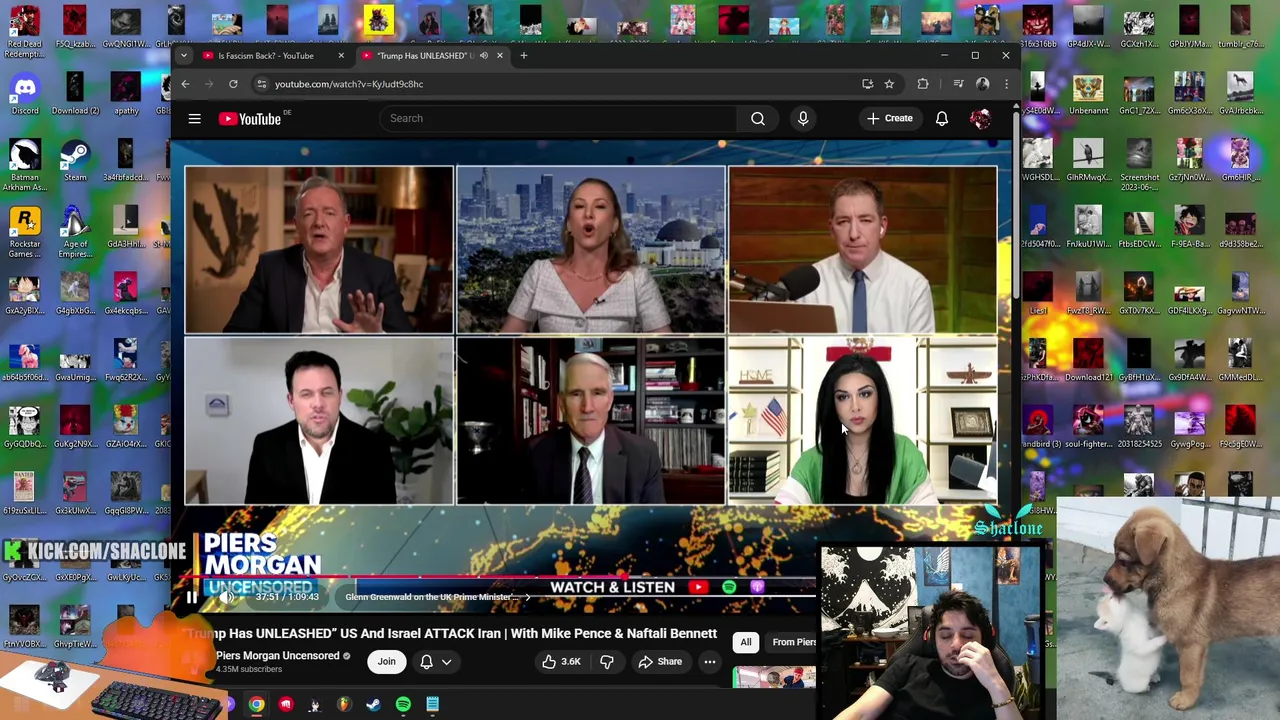Open YouTube account avatar menu
This screenshot has width=1280, height=720.
[980, 119]
